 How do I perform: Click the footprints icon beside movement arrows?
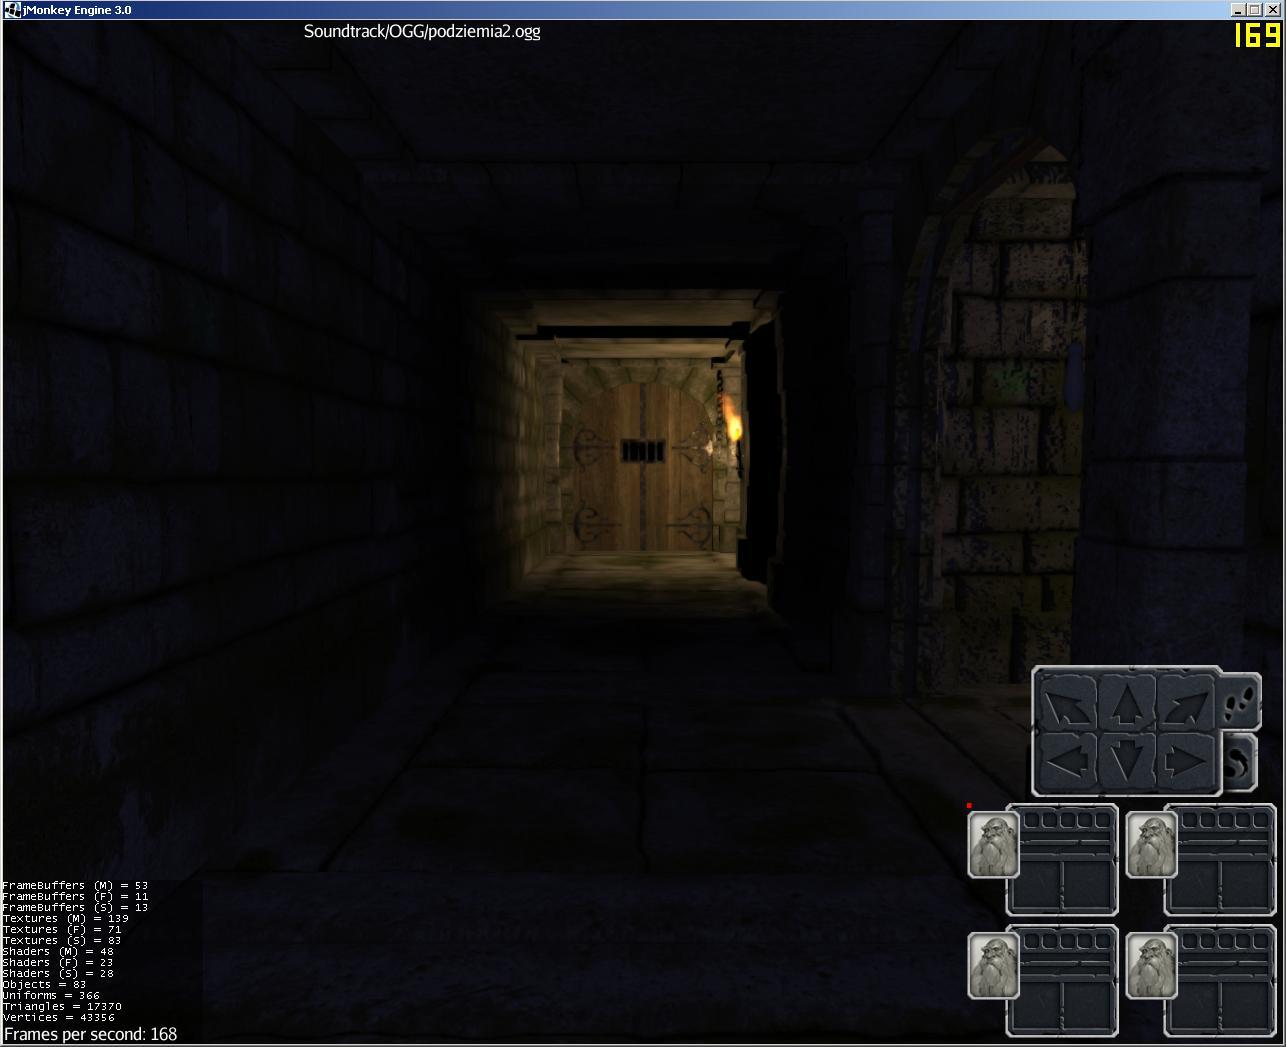[x=1241, y=700]
